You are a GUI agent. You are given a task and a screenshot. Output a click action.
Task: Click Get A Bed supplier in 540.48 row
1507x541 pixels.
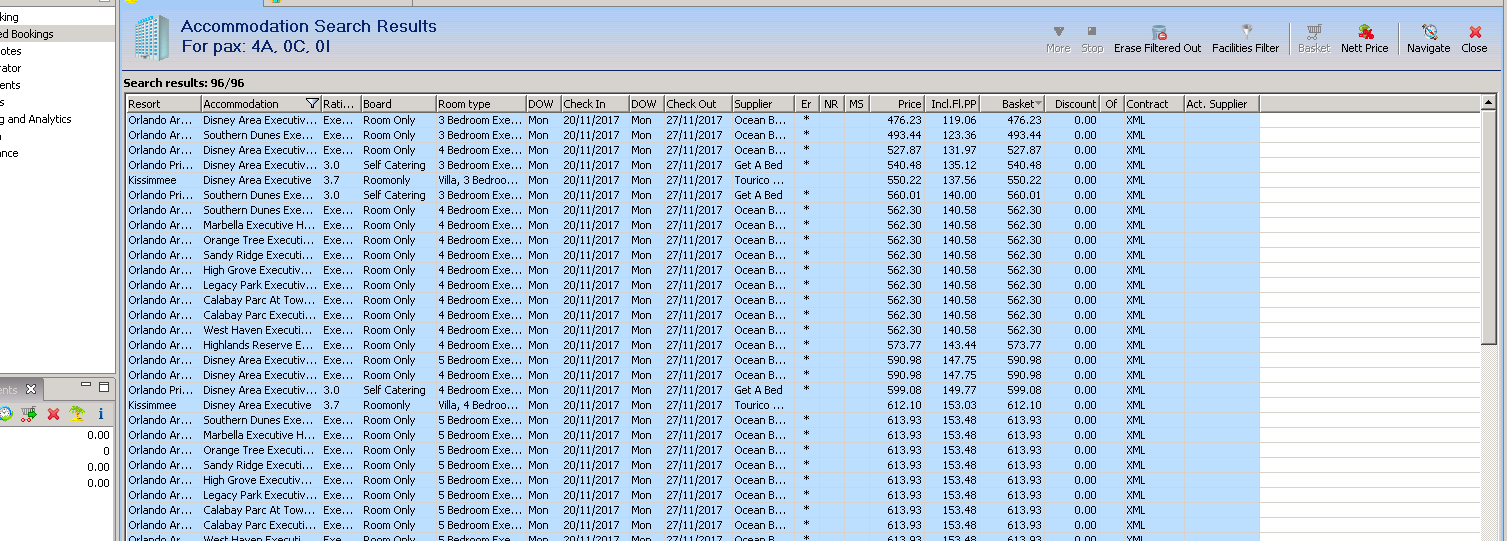tap(758, 165)
